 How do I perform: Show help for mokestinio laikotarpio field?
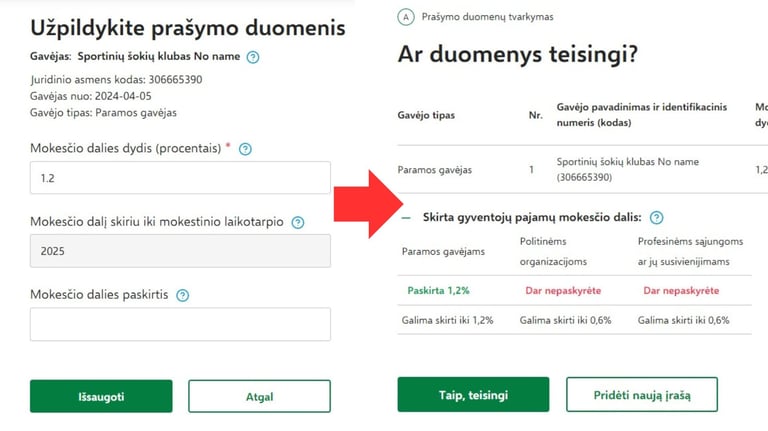(x=298, y=222)
